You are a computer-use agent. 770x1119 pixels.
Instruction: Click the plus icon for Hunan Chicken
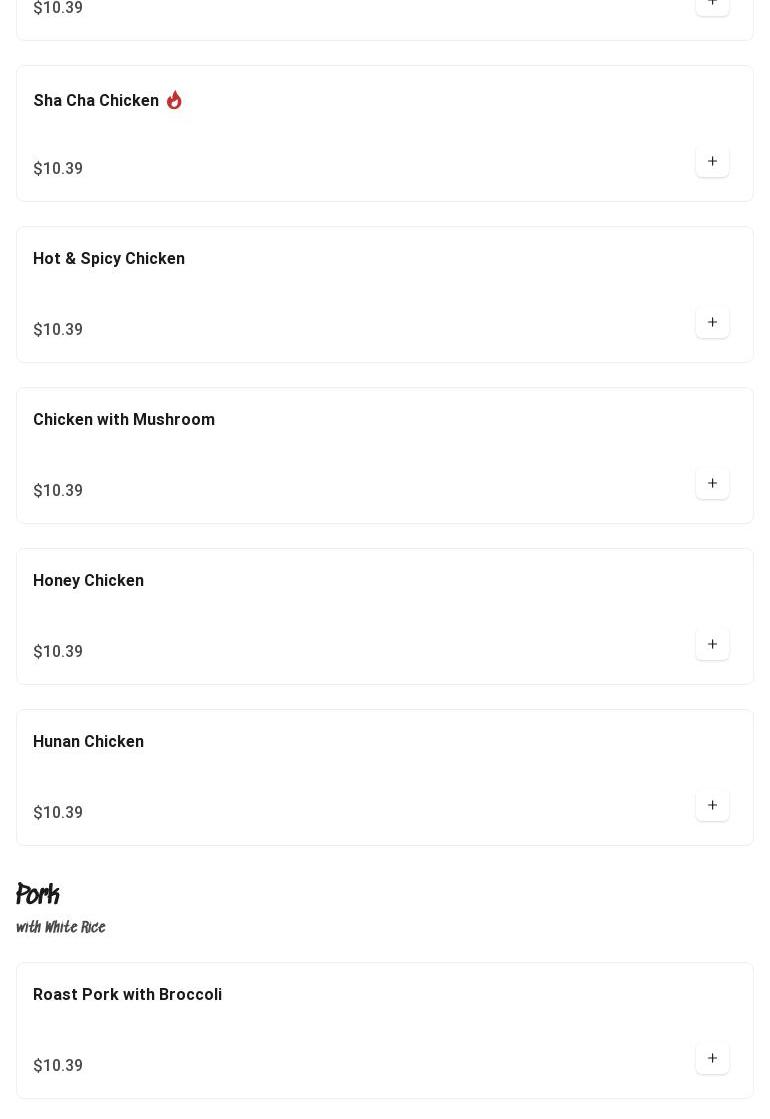point(711,805)
